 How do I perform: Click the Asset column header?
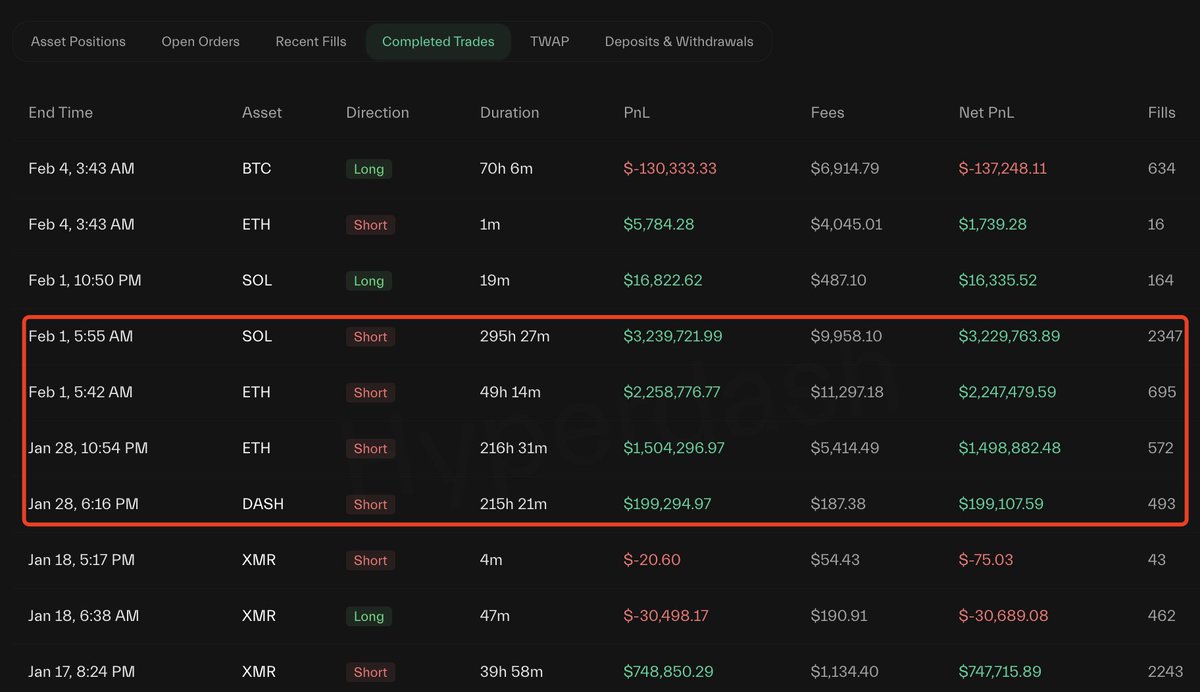(x=262, y=113)
